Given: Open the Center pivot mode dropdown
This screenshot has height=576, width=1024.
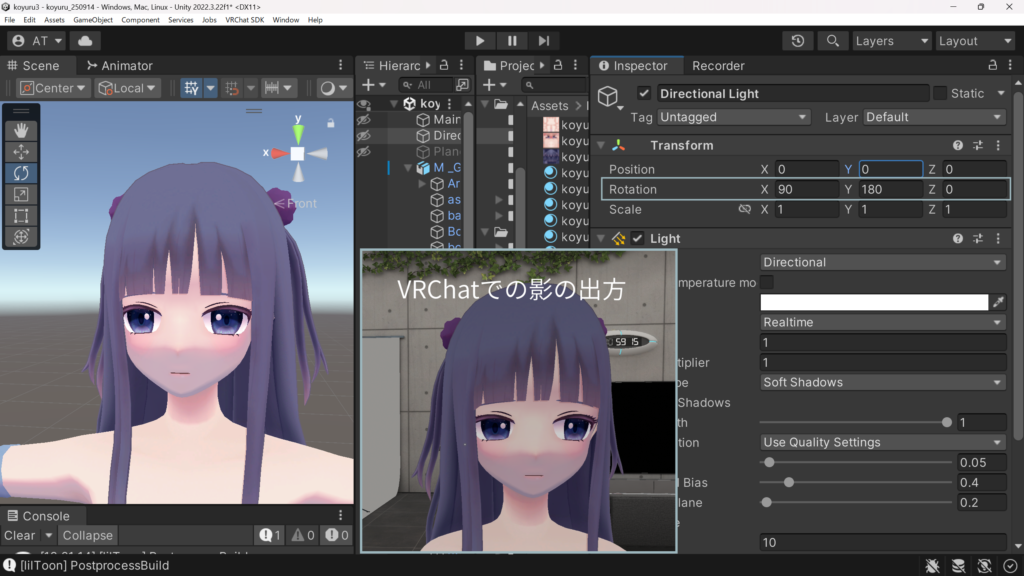Looking at the screenshot, I should (52, 88).
